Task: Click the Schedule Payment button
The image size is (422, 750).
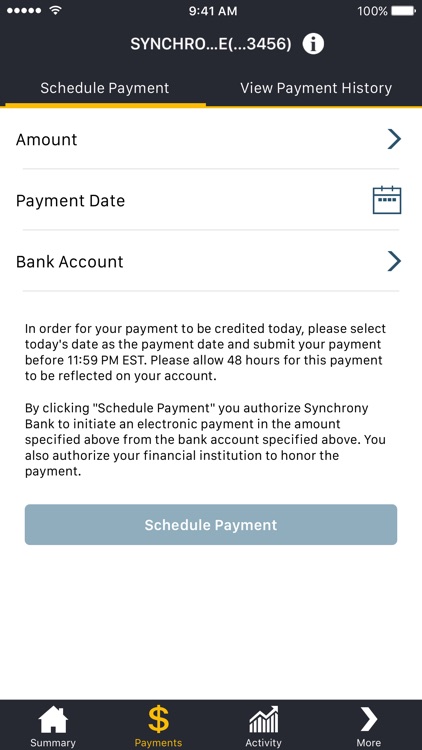Action: (x=211, y=525)
